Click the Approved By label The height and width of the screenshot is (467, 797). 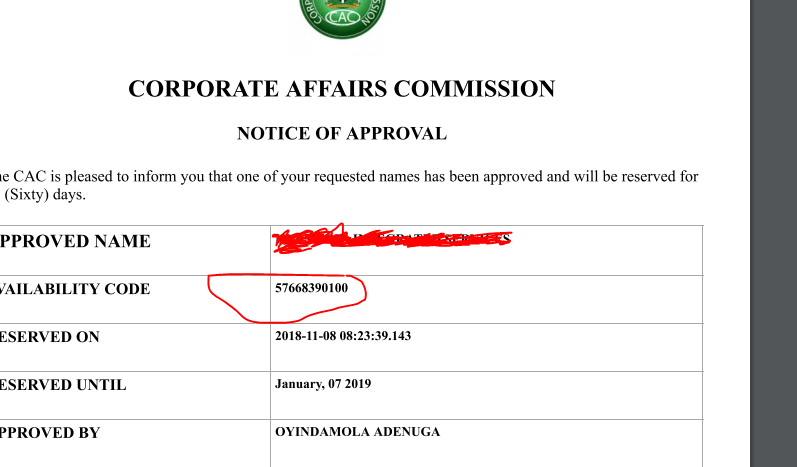click(50, 432)
